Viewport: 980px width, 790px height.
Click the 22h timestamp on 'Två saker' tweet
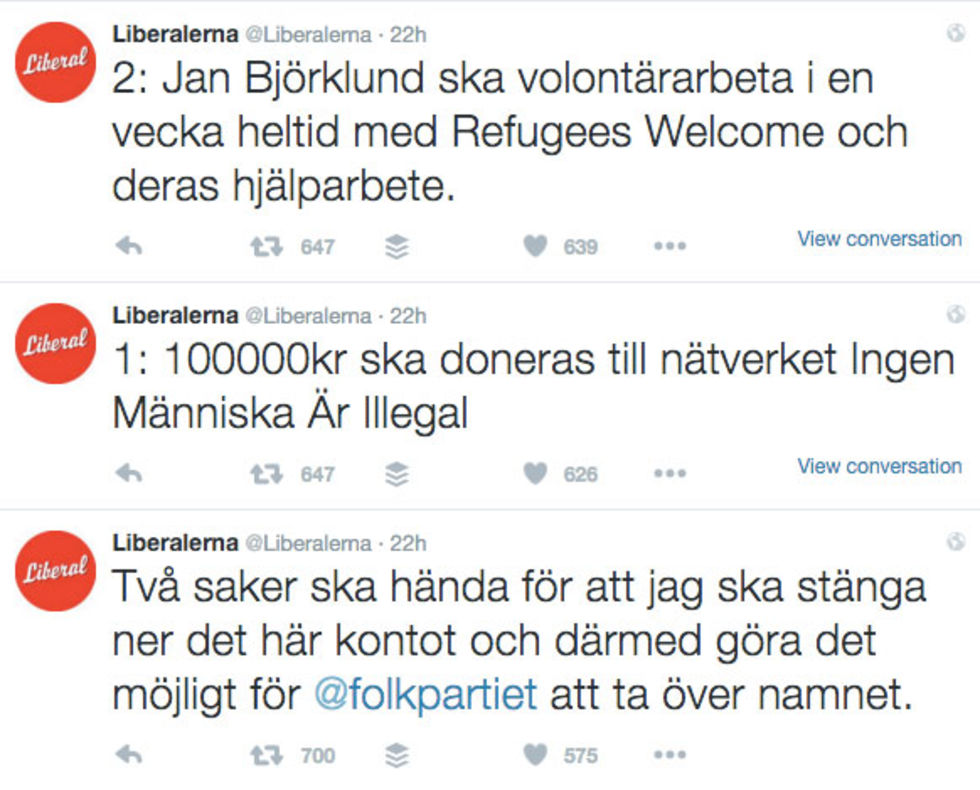click(408, 543)
